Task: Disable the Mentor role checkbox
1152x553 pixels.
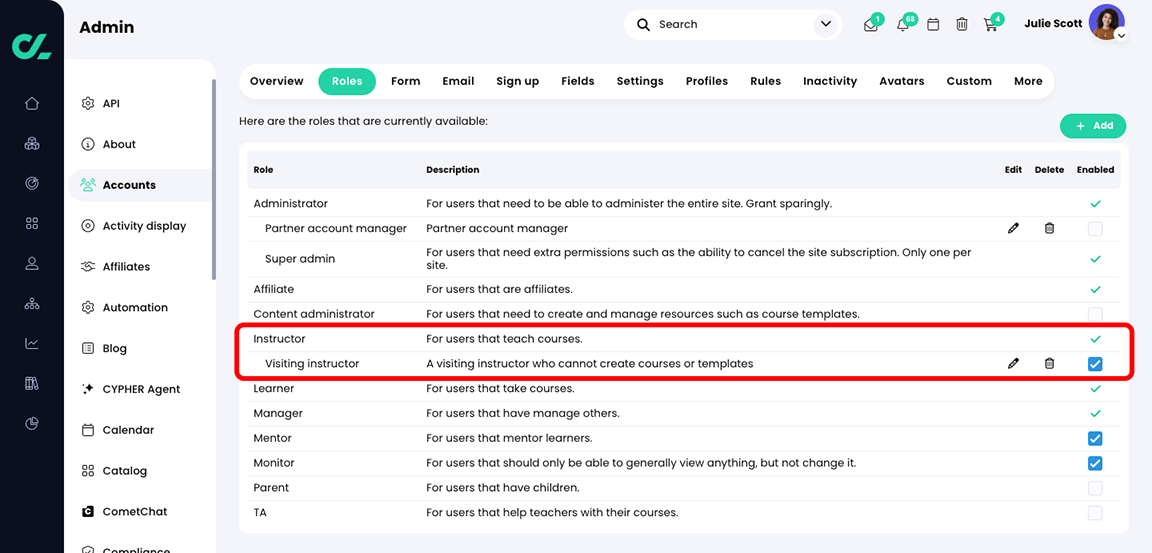Action: click(x=1095, y=438)
